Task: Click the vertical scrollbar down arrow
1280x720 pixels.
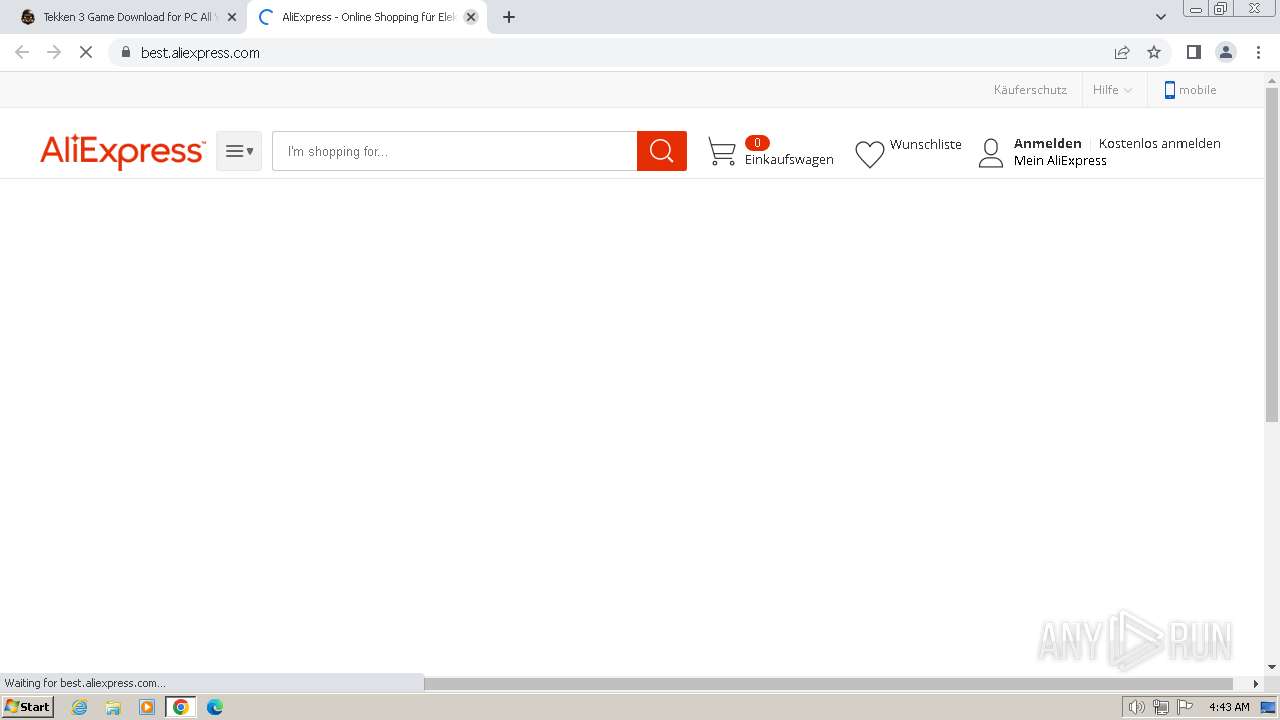Action: [x=1272, y=667]
